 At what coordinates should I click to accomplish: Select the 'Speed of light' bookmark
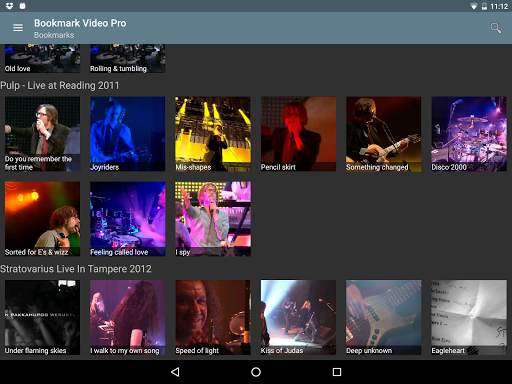click(x=213, y=317)
